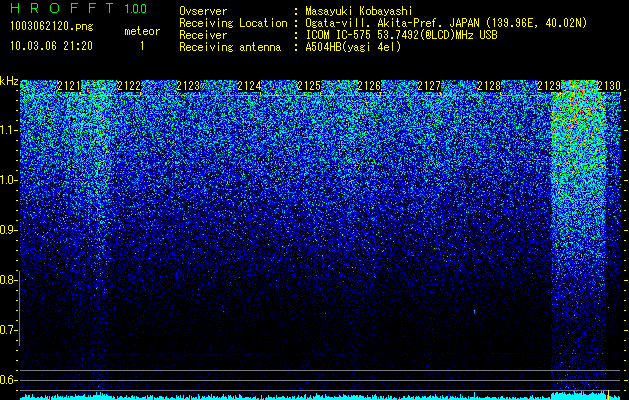
Task: Click the 0.9 kHz axis label
Action: tap(9, 230)
